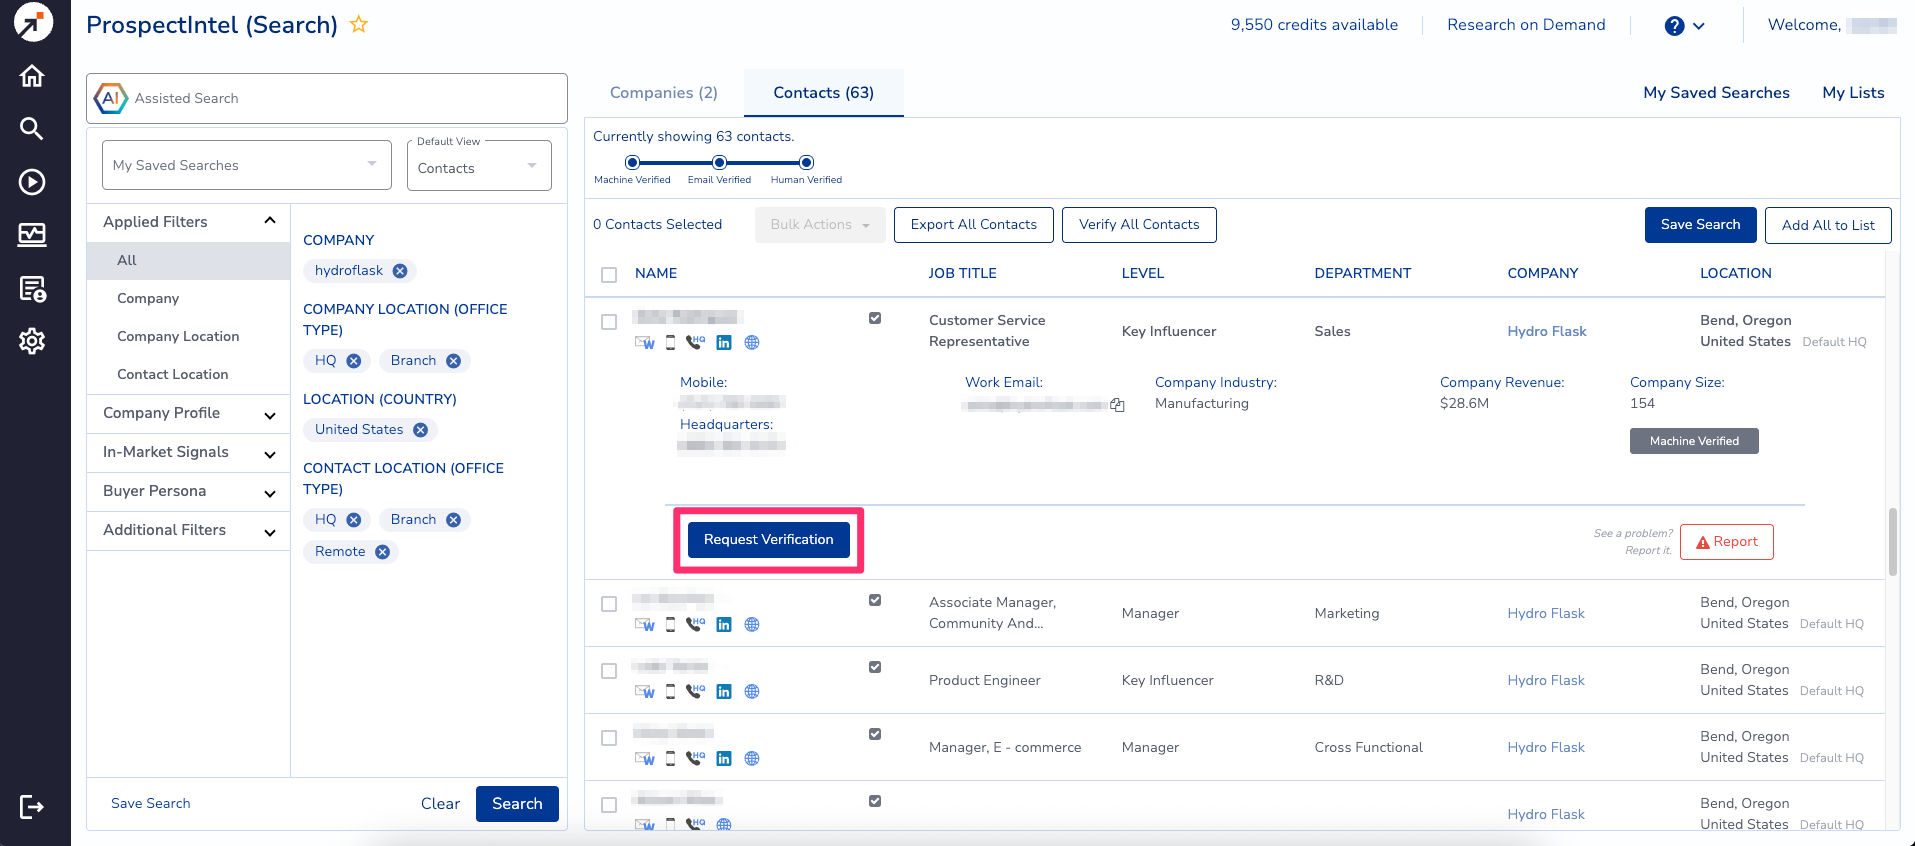This screenshot has height=846, width=1915.
Task: Open the Play circle sidebar icon
Action: [x=32, y=181]
